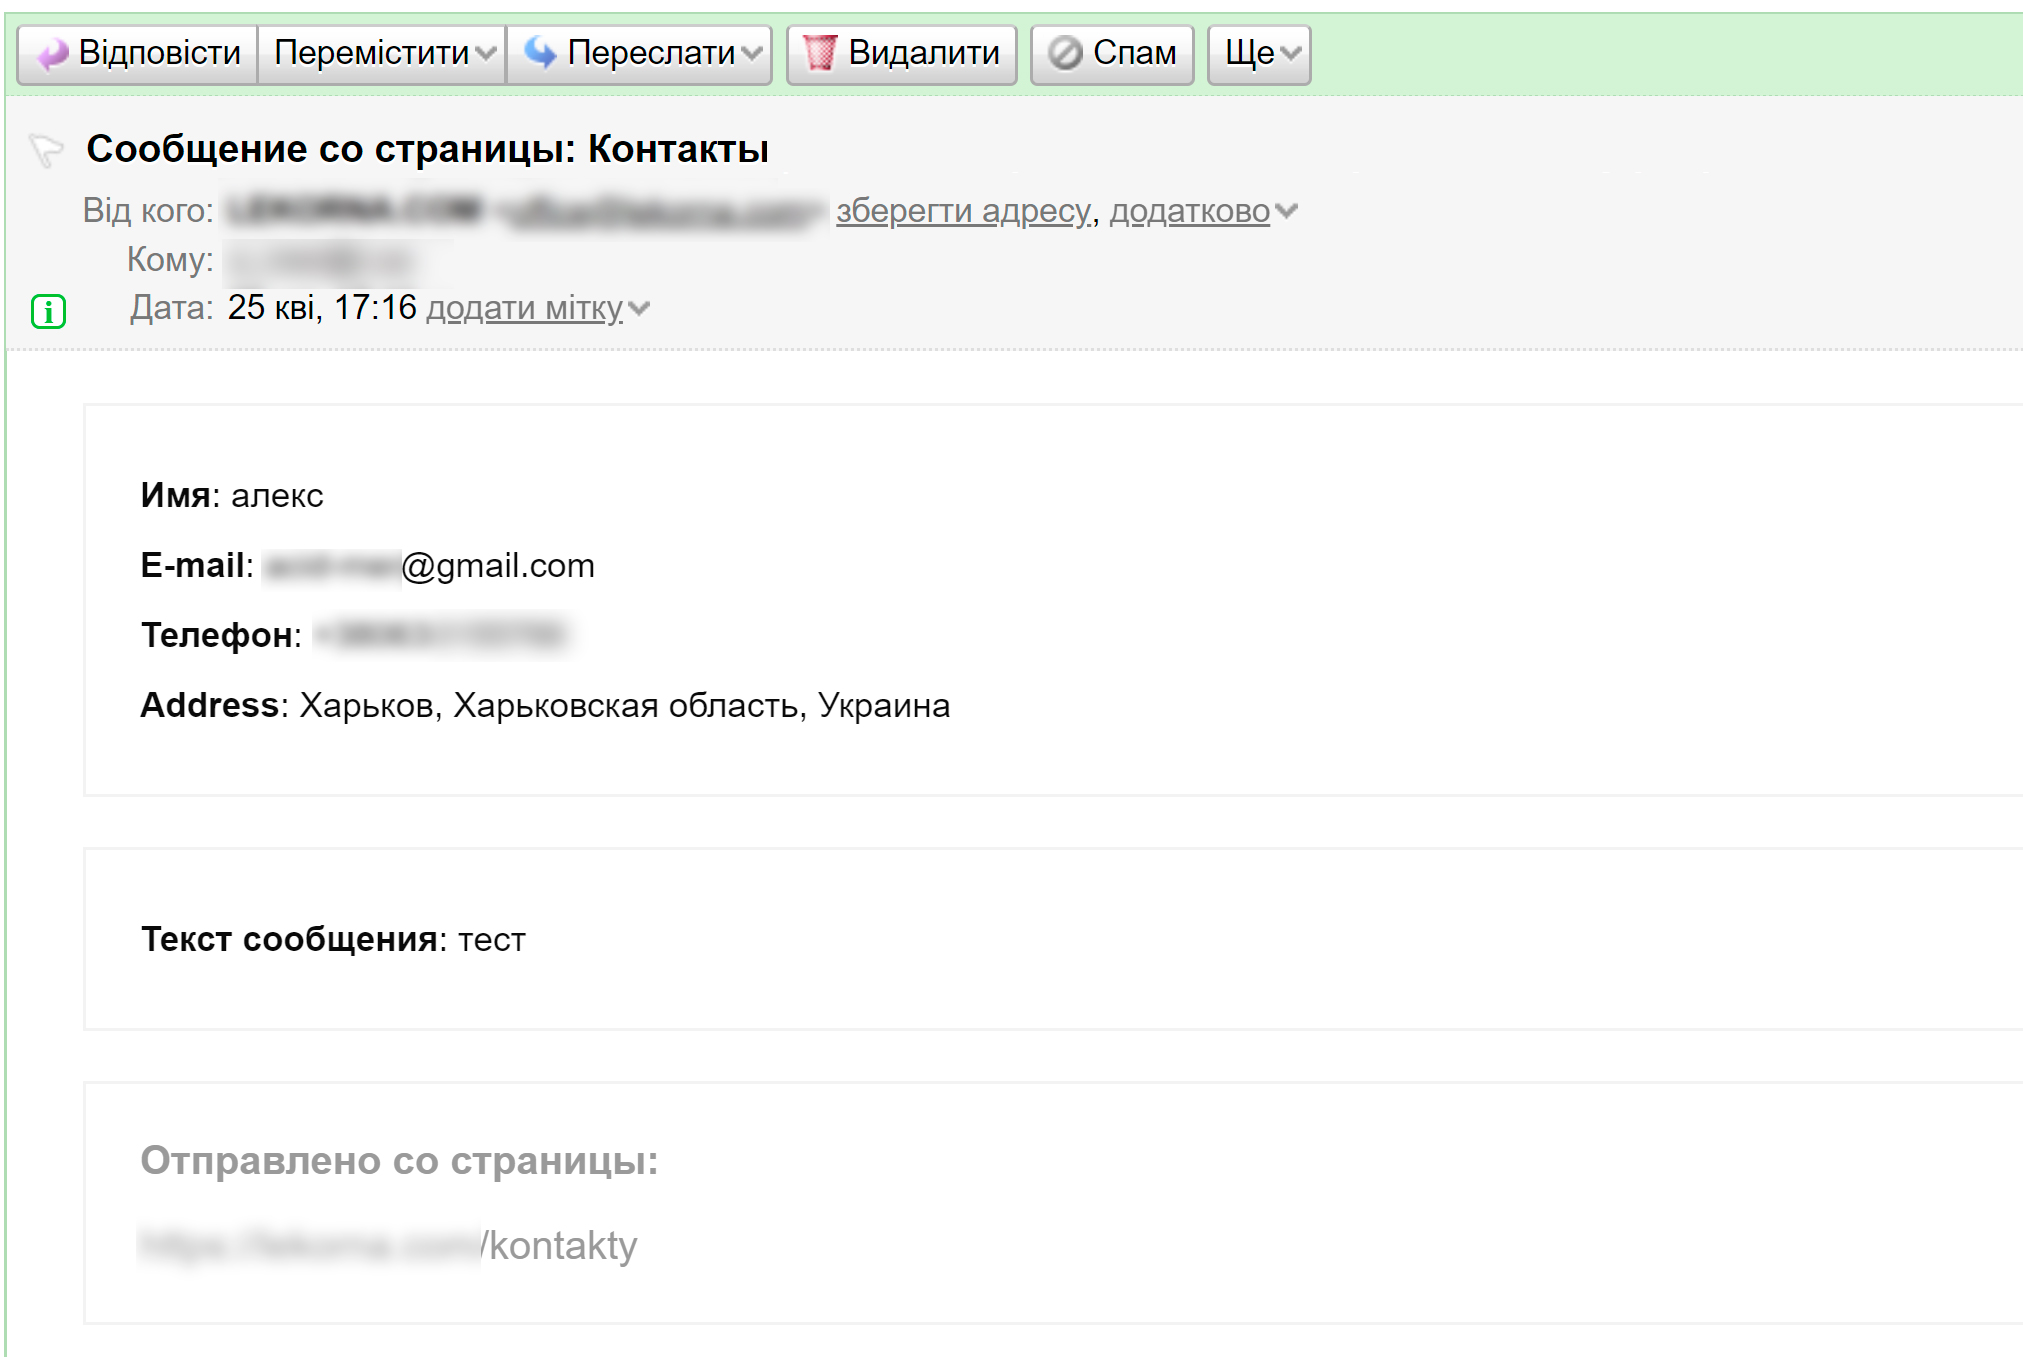
Task: Open the Ще more-actions menu
Action: tap(1259, 53)
